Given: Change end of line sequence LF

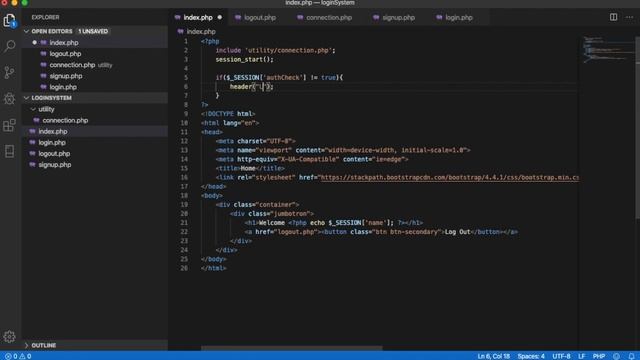Looking at the screenshot, I should click(x=581, y=356).
